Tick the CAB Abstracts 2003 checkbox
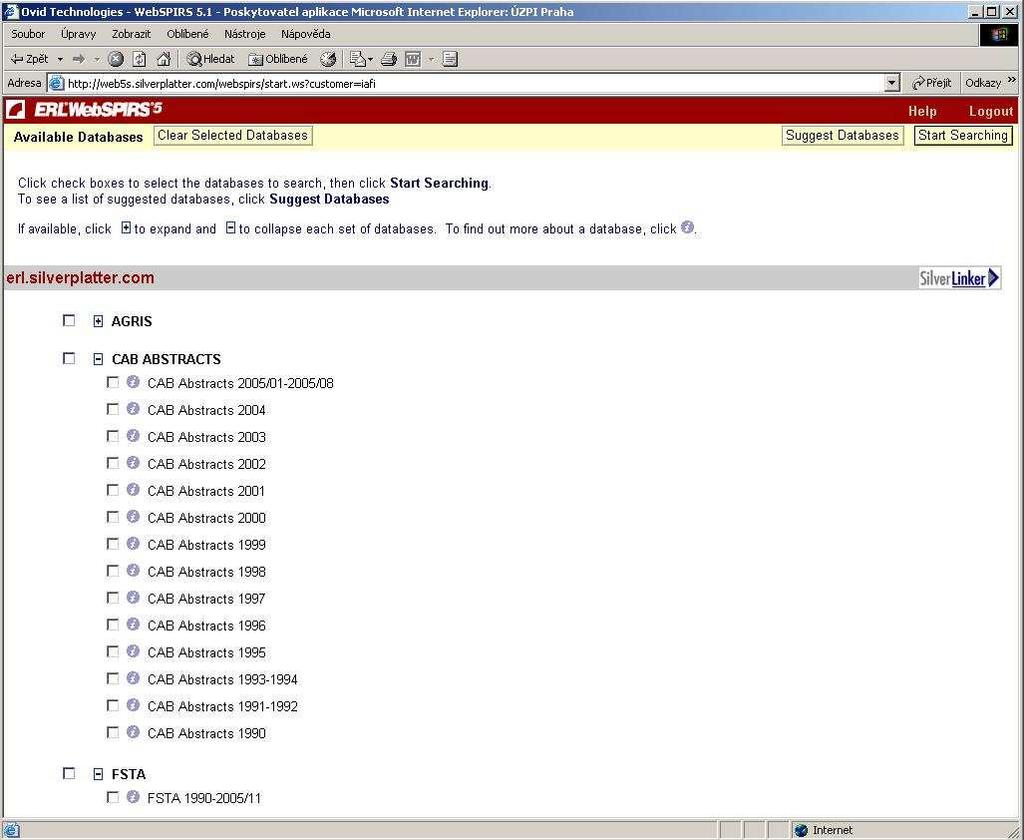 click(113, 436)
